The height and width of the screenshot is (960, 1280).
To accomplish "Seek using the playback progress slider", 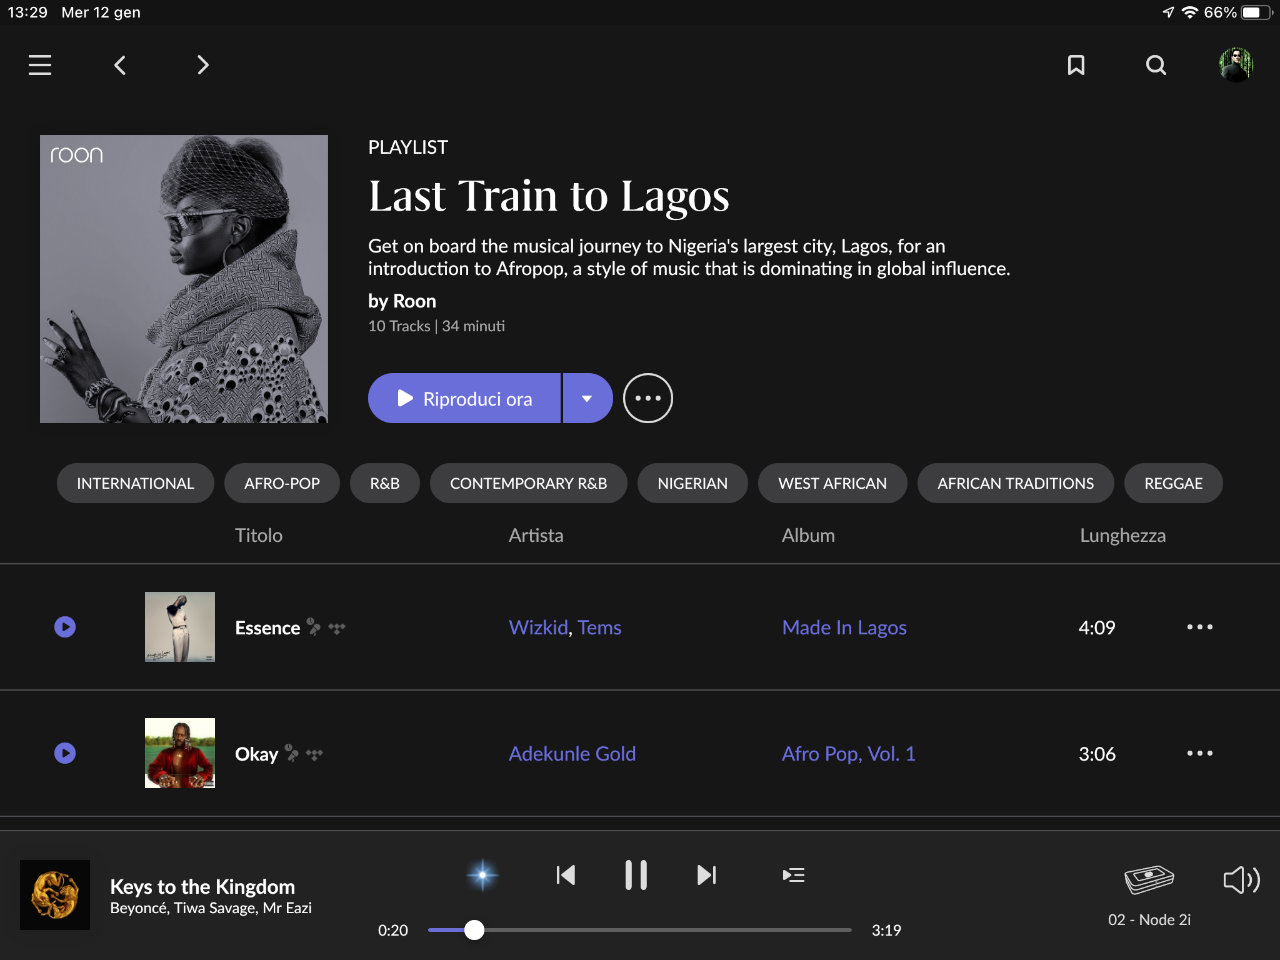I will coord(640,930).
